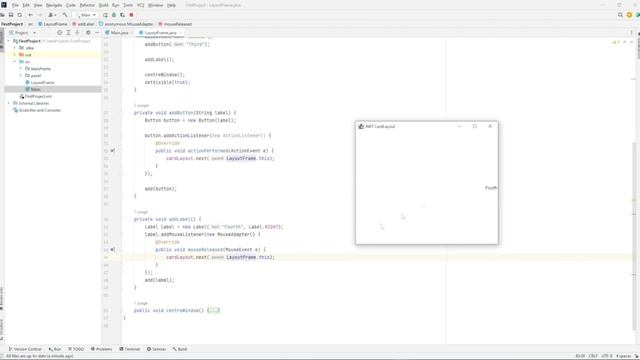This screenshot has height=360, width=640.
Task: Click the Synchronize/reload toolbar icon
Action: click(20, 15)
